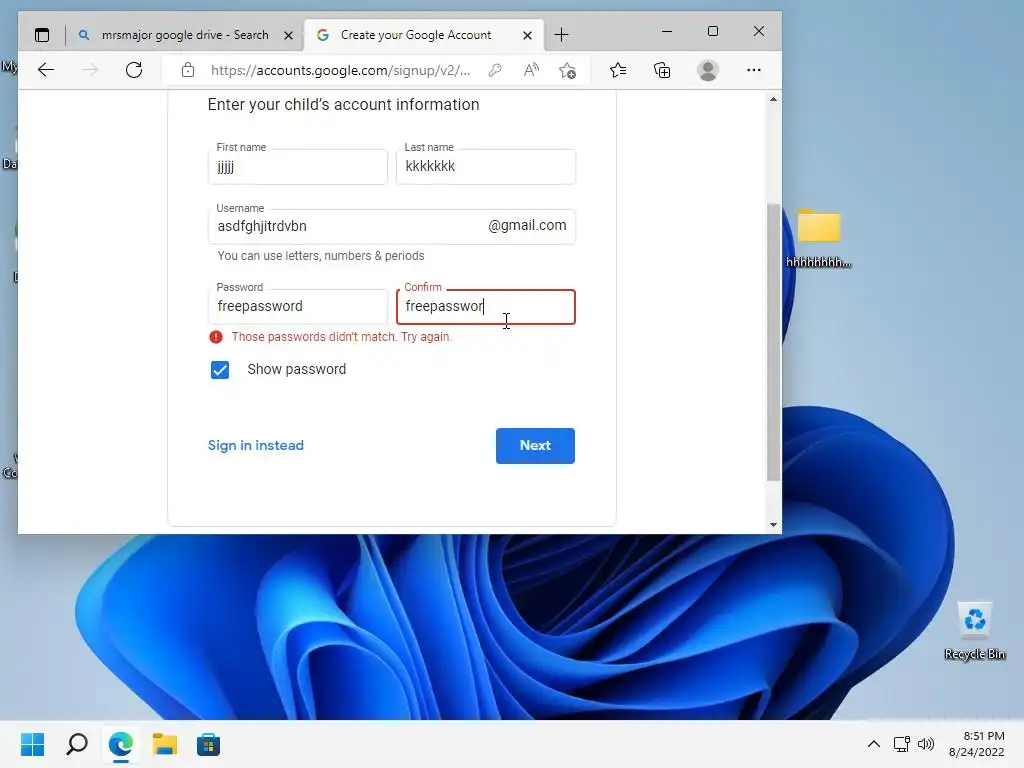Click the passwords didn't match error icon
This screenshot has width=1024, height=768.
point(216,337)
